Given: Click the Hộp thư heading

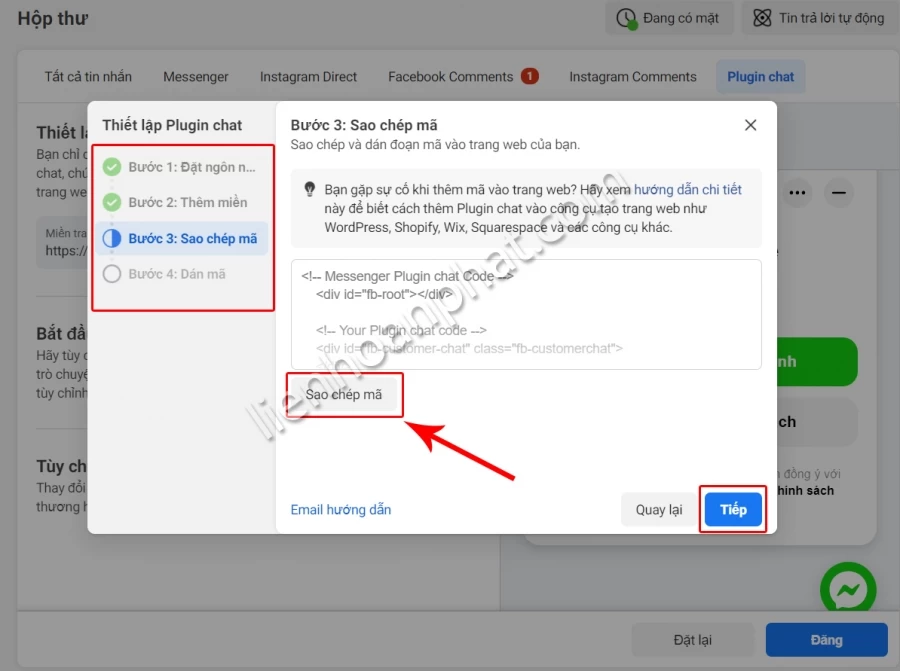Looking at the screenshot, I should click(x=52, y=18).
